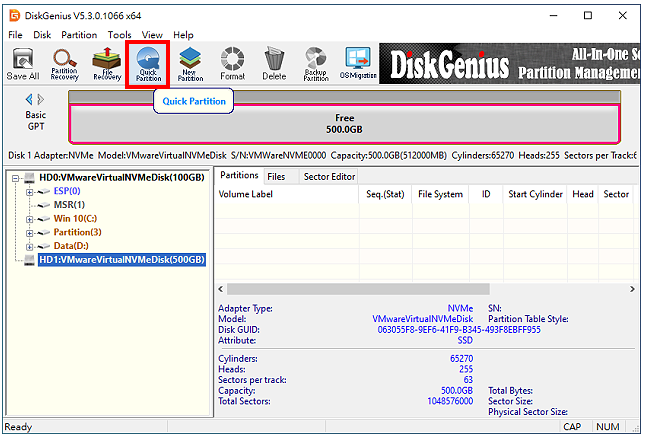Open the Tools menu

pyautogui.click(x=119, y=35)
